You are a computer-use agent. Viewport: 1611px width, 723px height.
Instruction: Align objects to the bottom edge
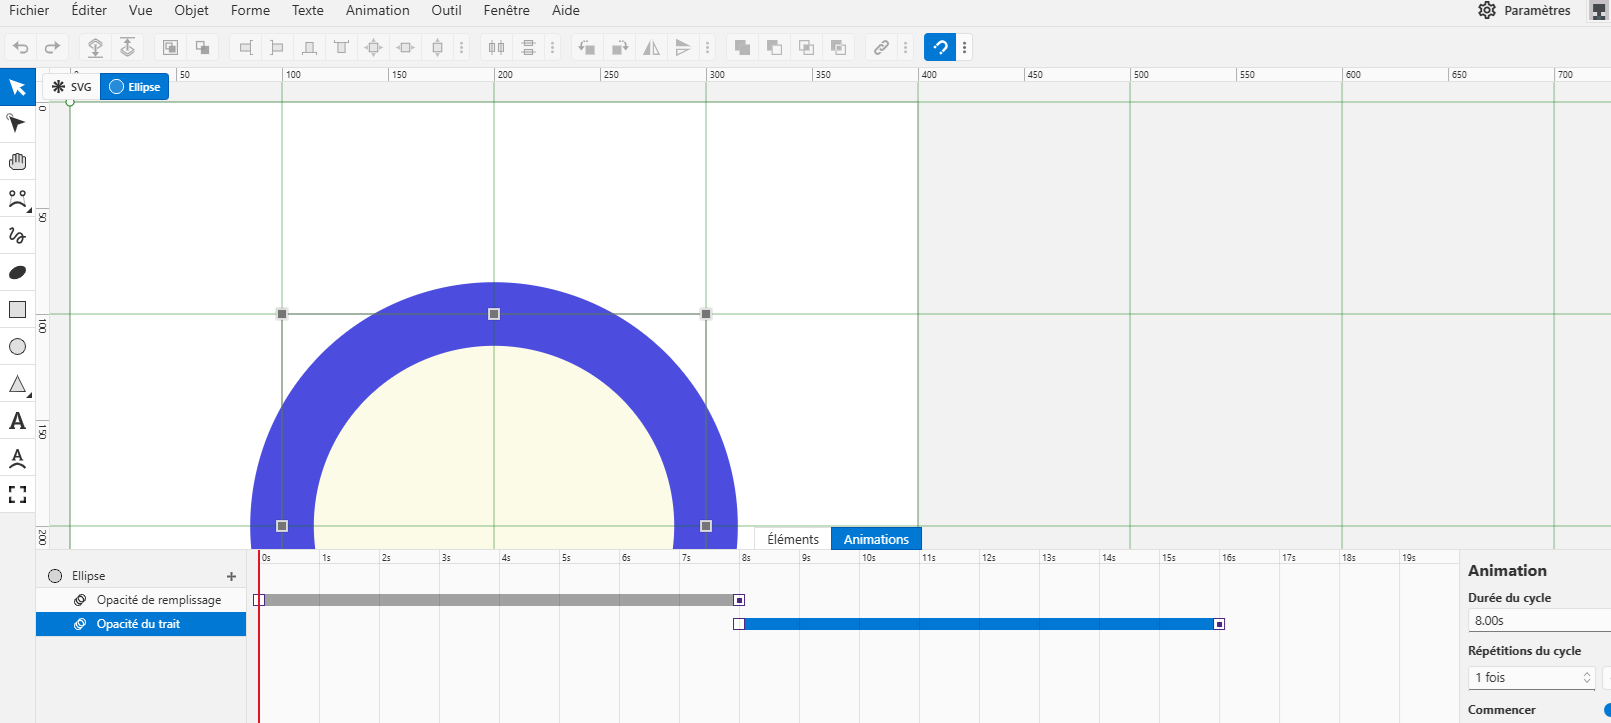tap(309, 47)
